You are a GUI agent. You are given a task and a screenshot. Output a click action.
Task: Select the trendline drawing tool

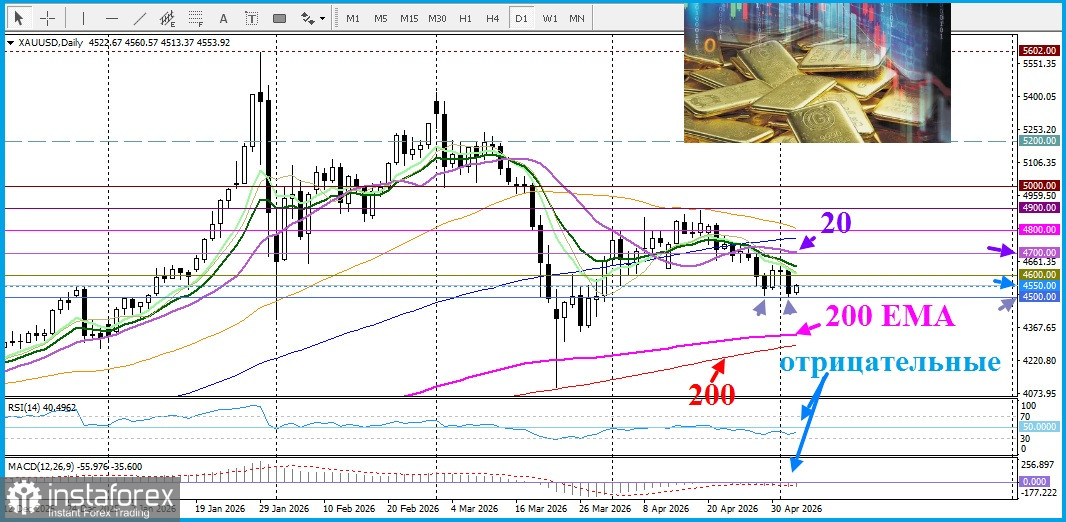[139, 18]
